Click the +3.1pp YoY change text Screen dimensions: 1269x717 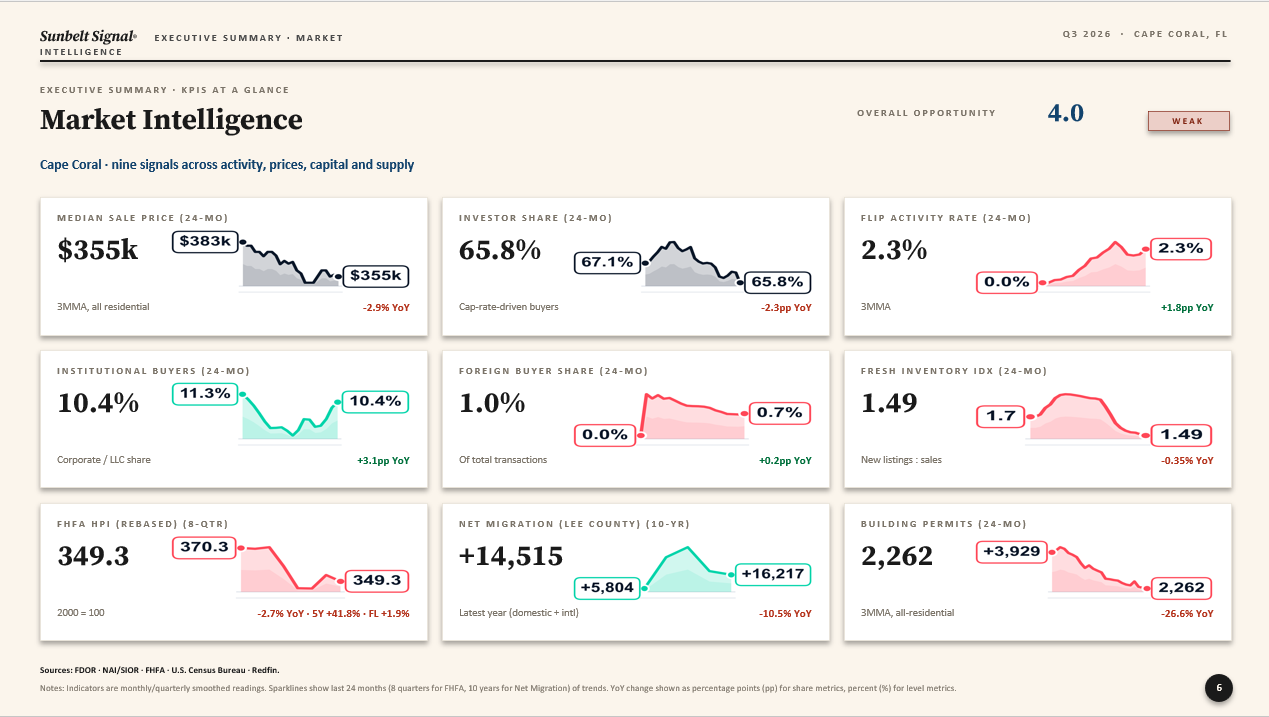[383, 460]
